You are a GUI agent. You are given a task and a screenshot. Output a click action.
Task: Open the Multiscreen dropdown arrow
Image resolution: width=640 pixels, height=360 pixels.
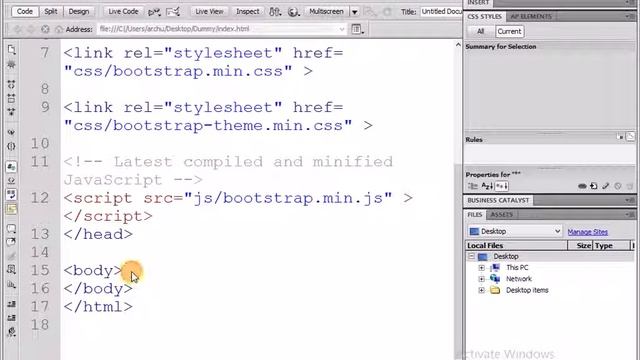coord(355,12)
